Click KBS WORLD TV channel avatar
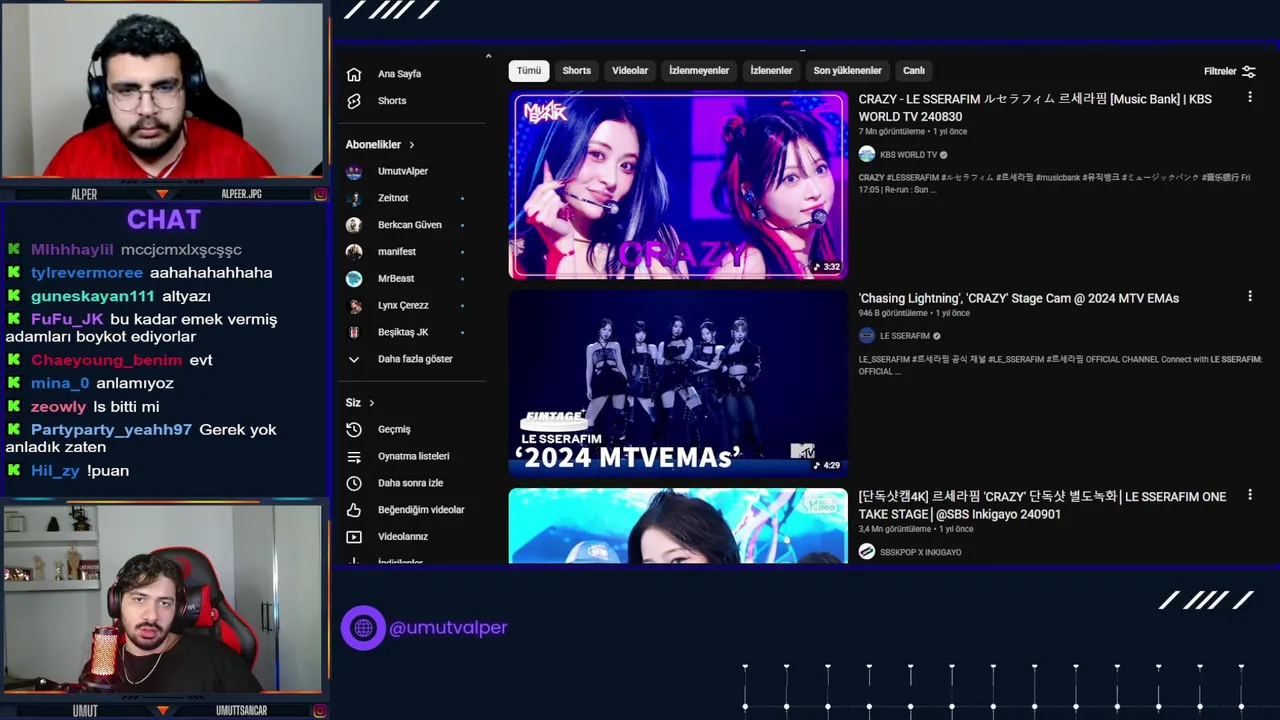Image resolution: width=1280 pixels, height=720 pixels. pyautogui.click(x=867, y=154)
